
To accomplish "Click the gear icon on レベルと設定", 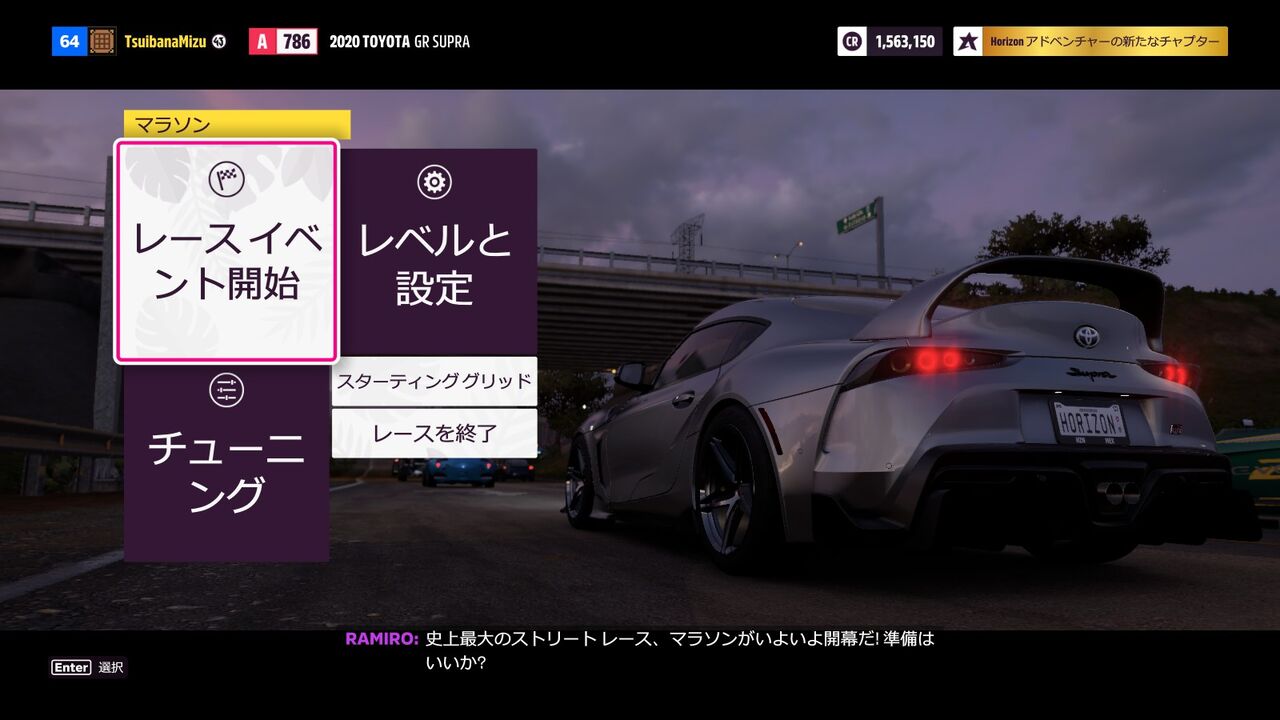I will coord(434,182).
